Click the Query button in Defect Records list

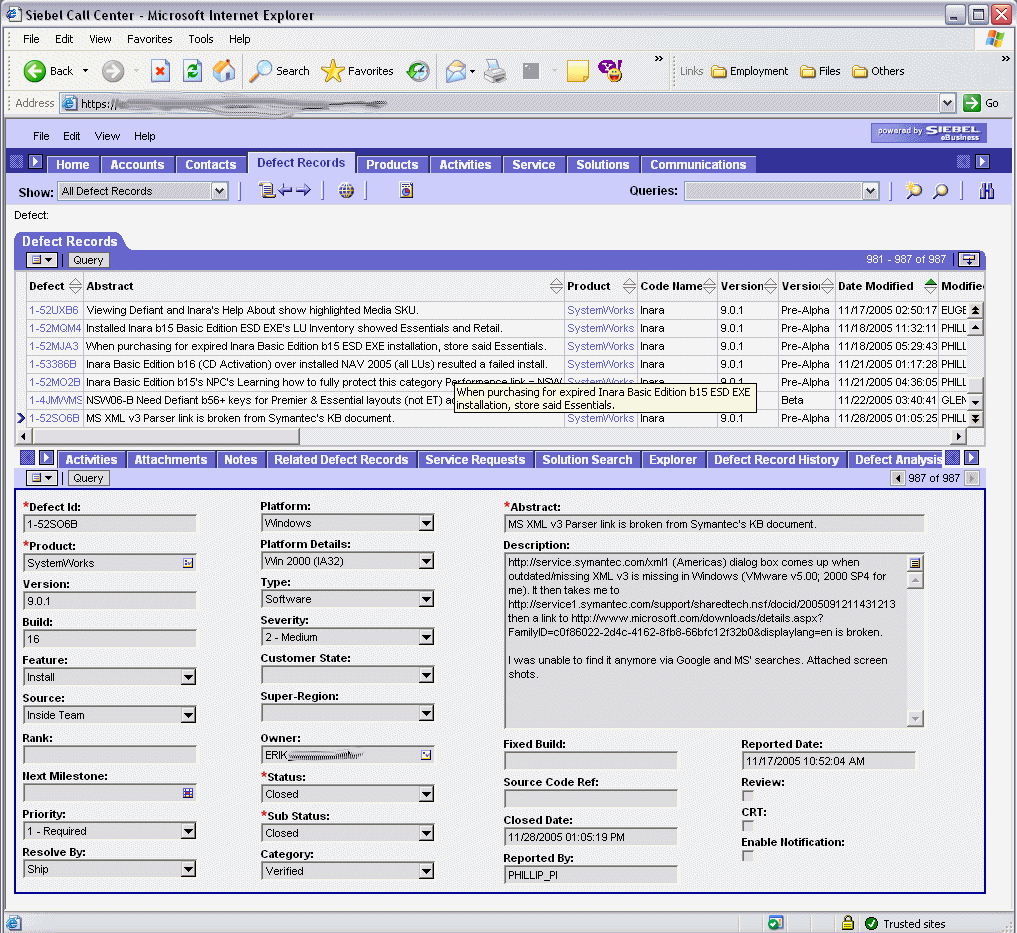point(88,260)
